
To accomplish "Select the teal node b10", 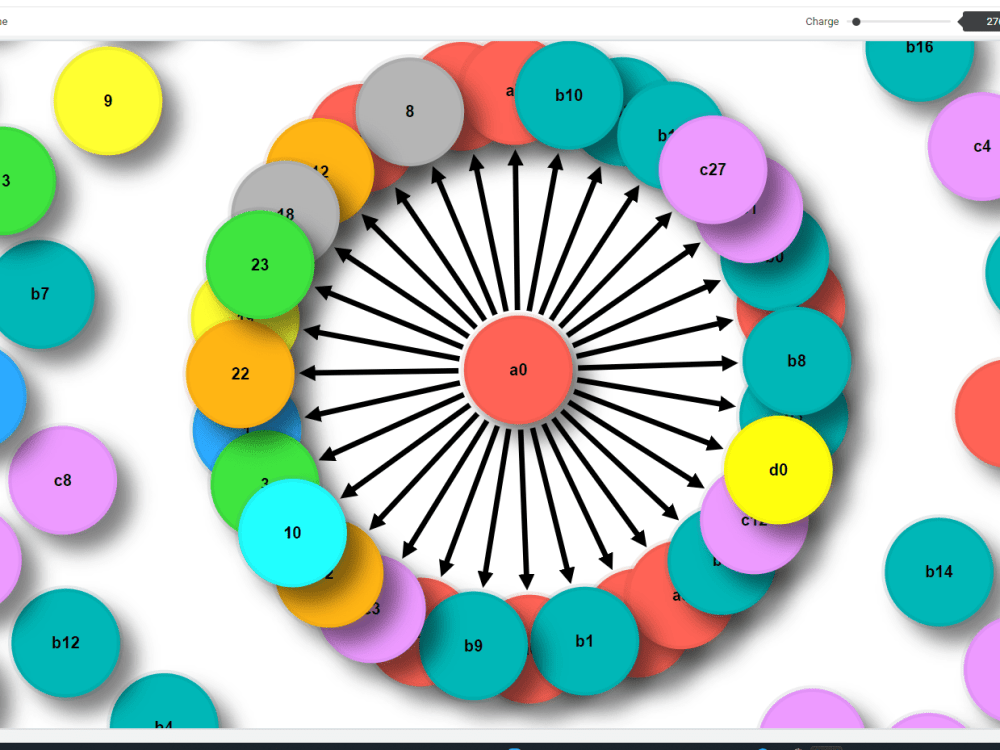I will click(x=568, y=95).
